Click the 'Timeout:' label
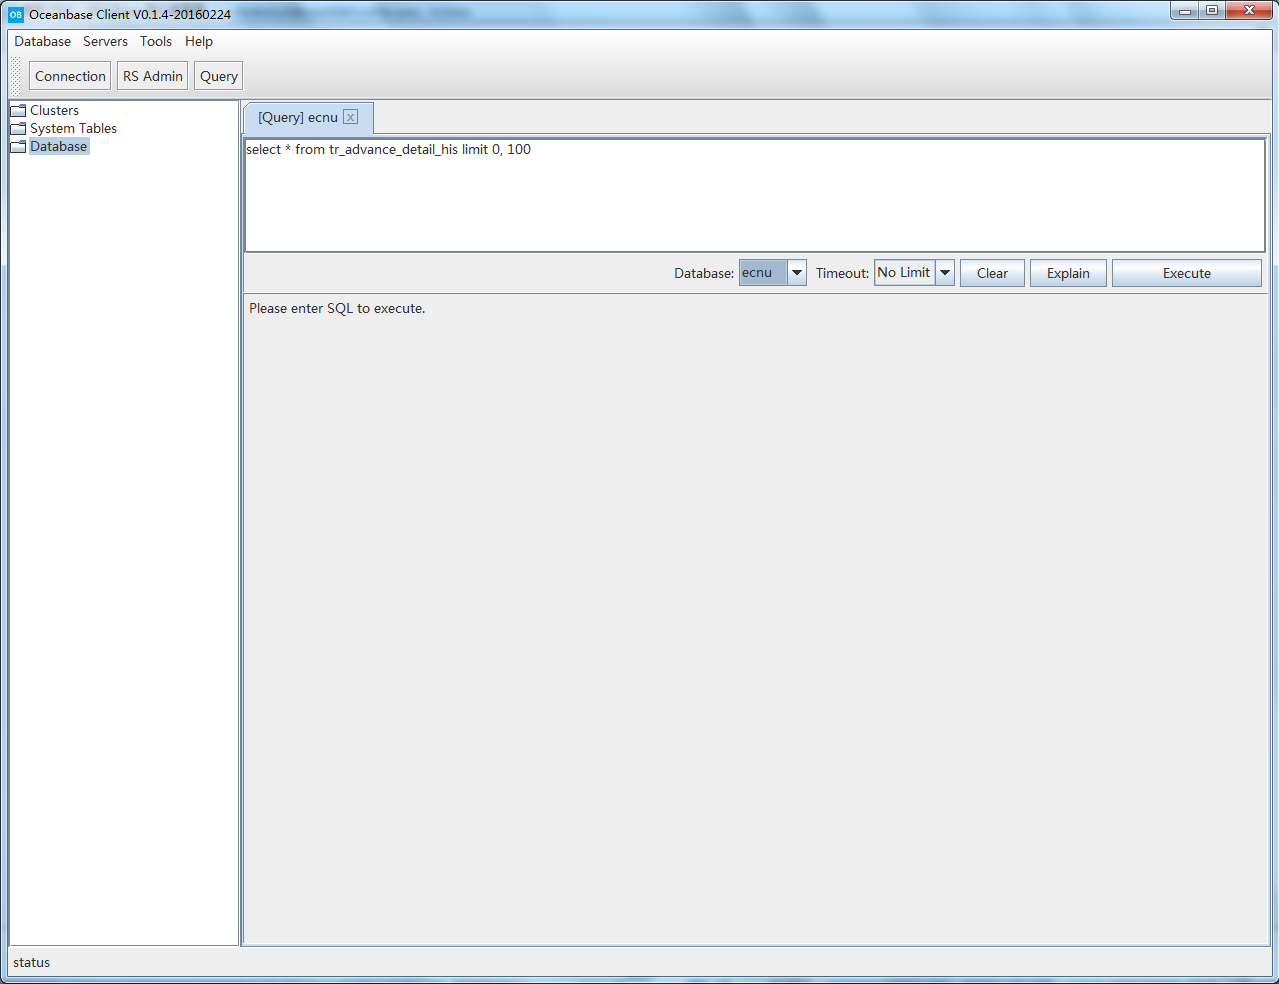 tap(842, 273)
